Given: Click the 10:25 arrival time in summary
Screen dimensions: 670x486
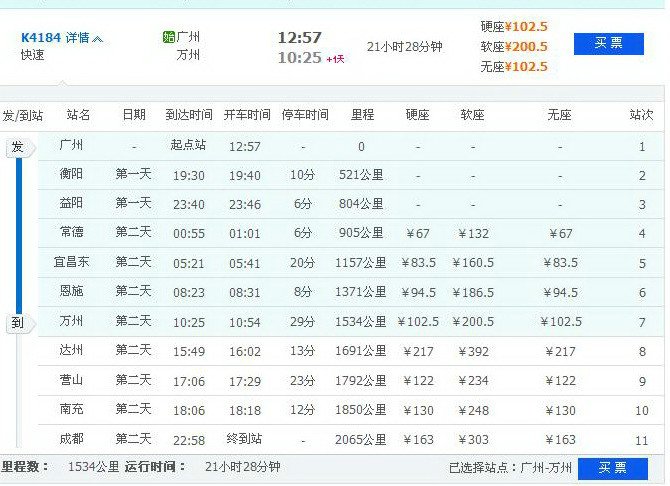Looking at the screenshot, I should (x=300, y=58).
